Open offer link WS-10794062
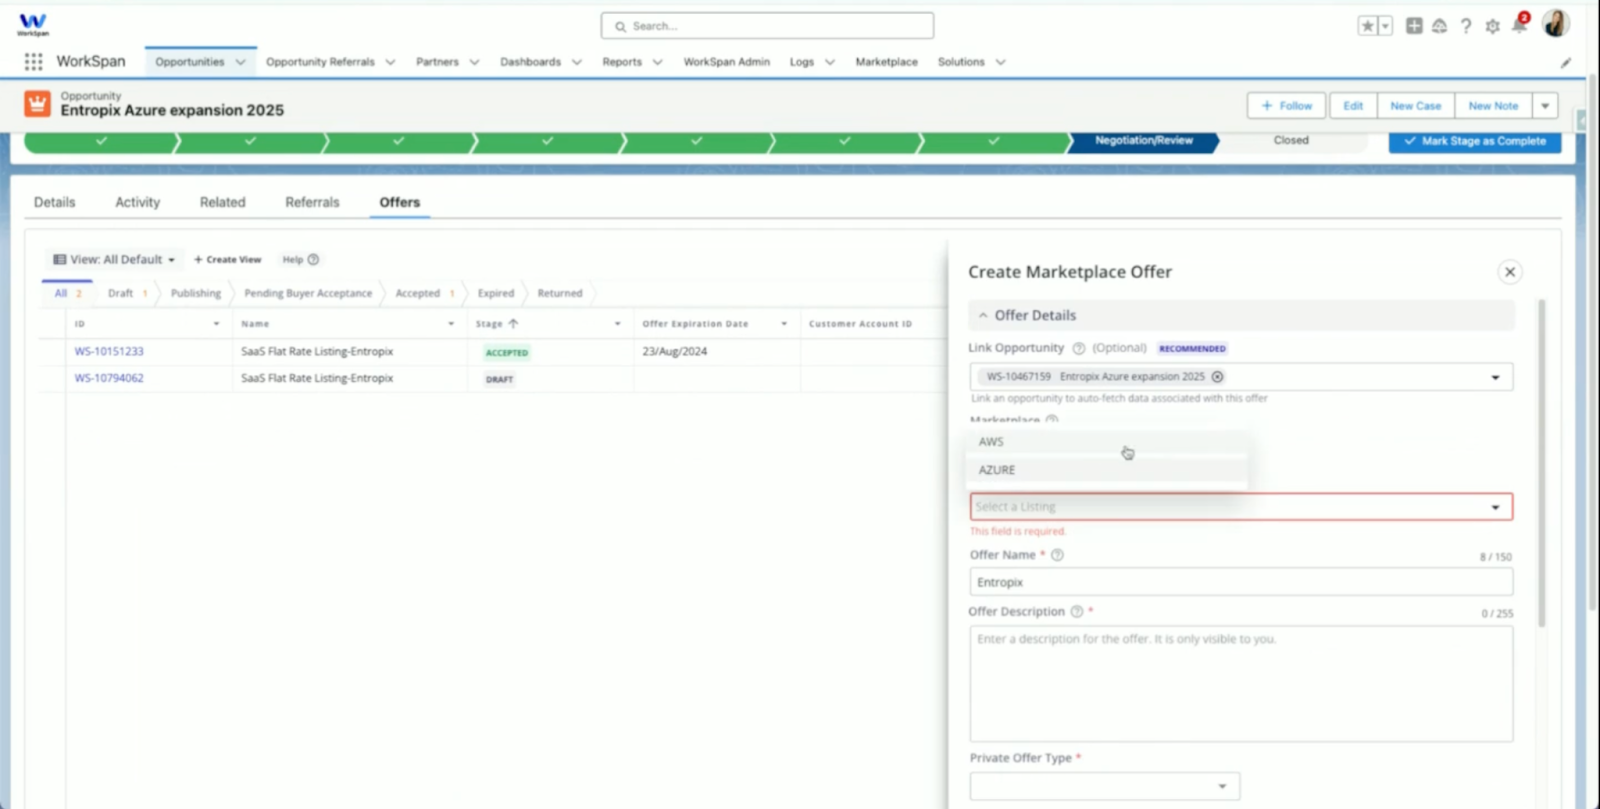 [109, 379]
